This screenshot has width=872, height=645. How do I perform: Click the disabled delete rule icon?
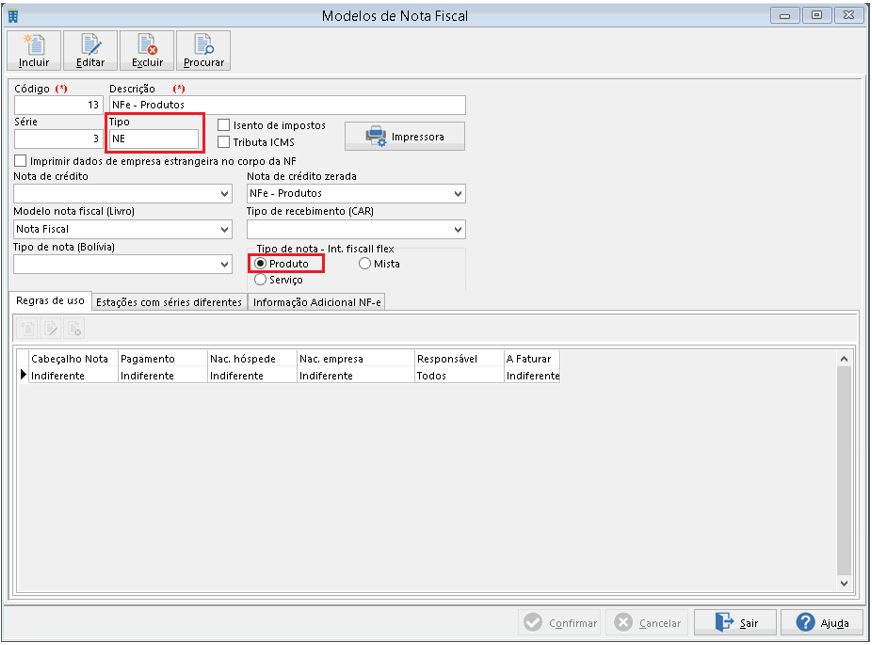(74, 329)
